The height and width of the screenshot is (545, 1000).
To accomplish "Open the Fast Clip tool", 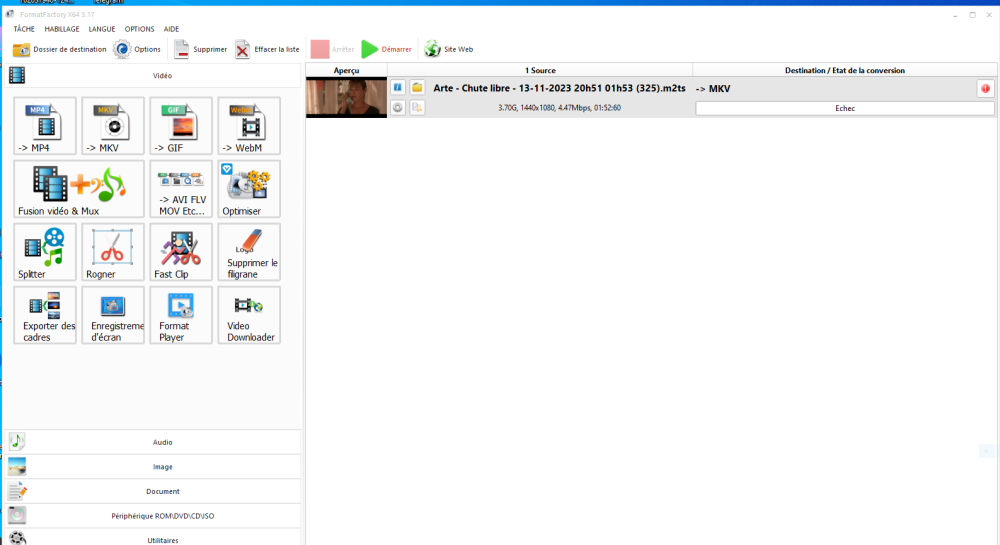I will 181,252.
